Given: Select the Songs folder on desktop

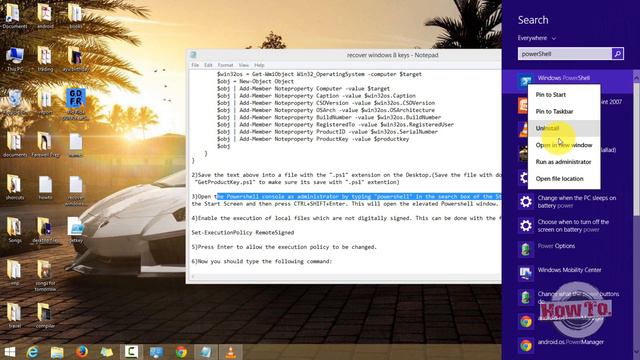Looking at the screenshot, I should 15,230.
